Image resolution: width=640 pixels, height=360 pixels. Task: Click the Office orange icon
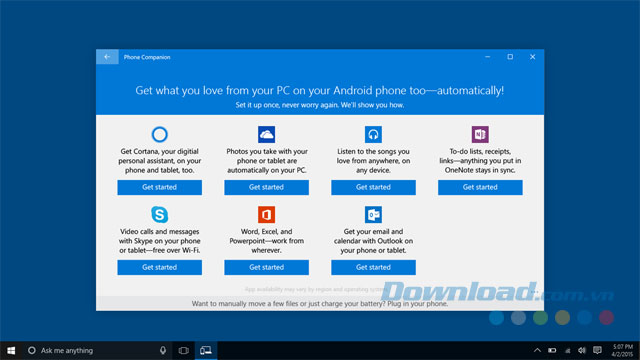pyautogui.click(x=267, y=214)
